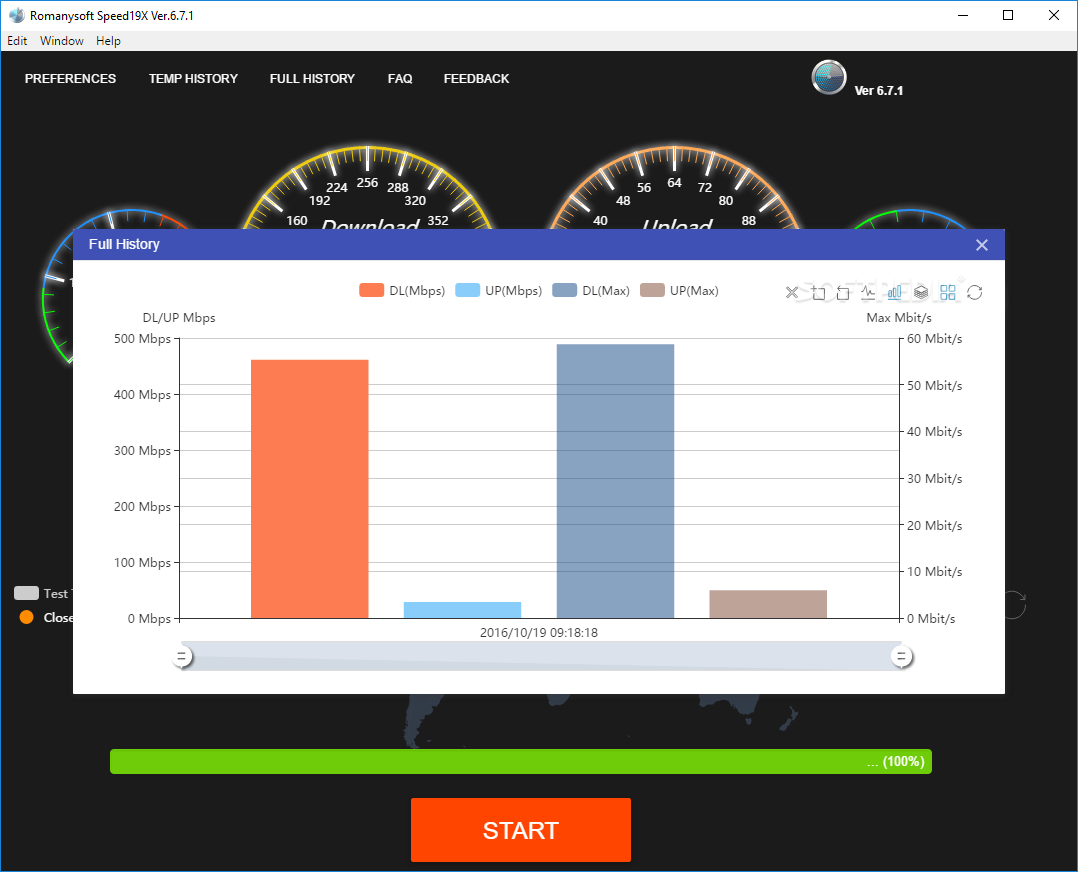Click the right data zoom slider handle
The width and height of the screenshot is (1078, 872).
[x=901, y=657]
